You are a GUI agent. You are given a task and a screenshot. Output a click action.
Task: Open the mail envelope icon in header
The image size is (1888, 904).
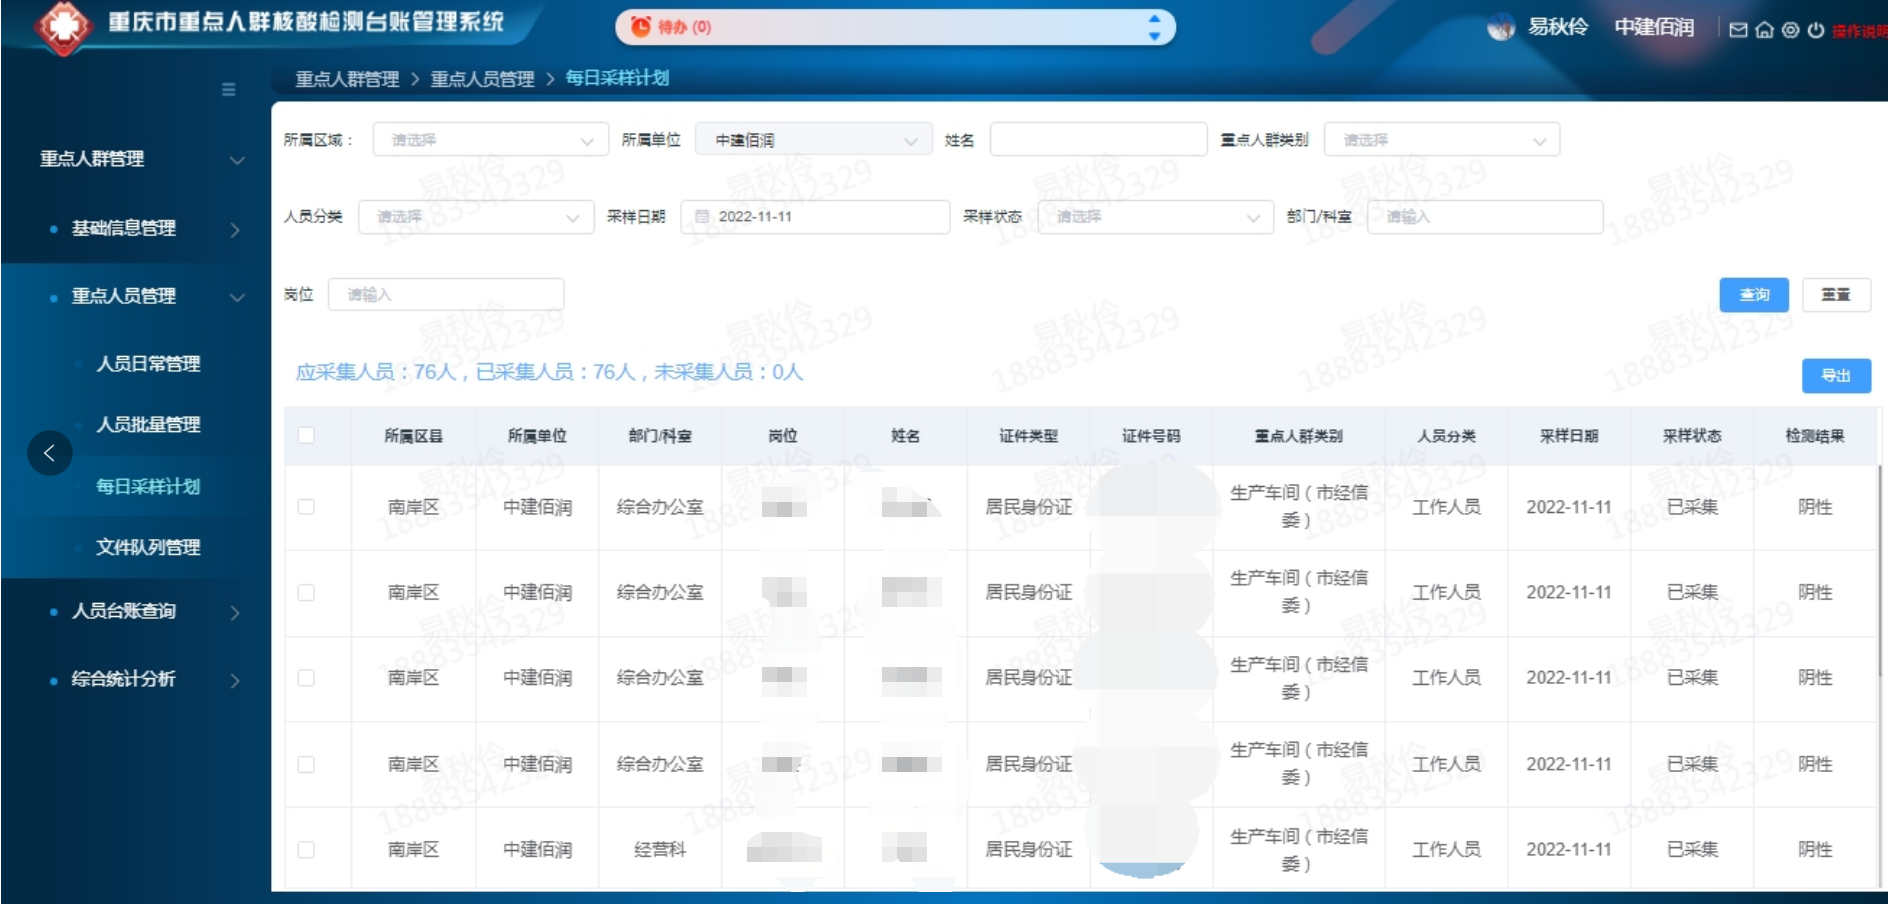click(1738, 30)
